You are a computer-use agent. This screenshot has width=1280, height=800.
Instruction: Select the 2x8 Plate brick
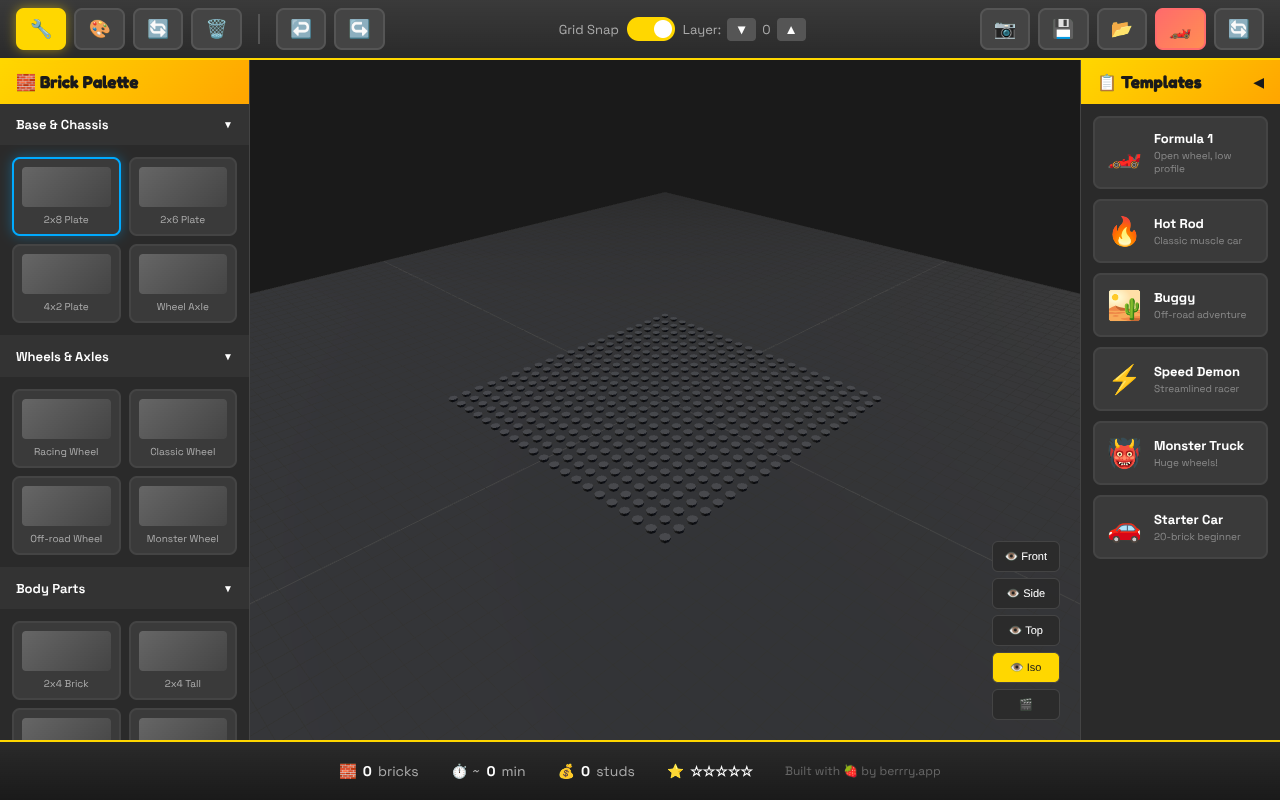(66, 196)
